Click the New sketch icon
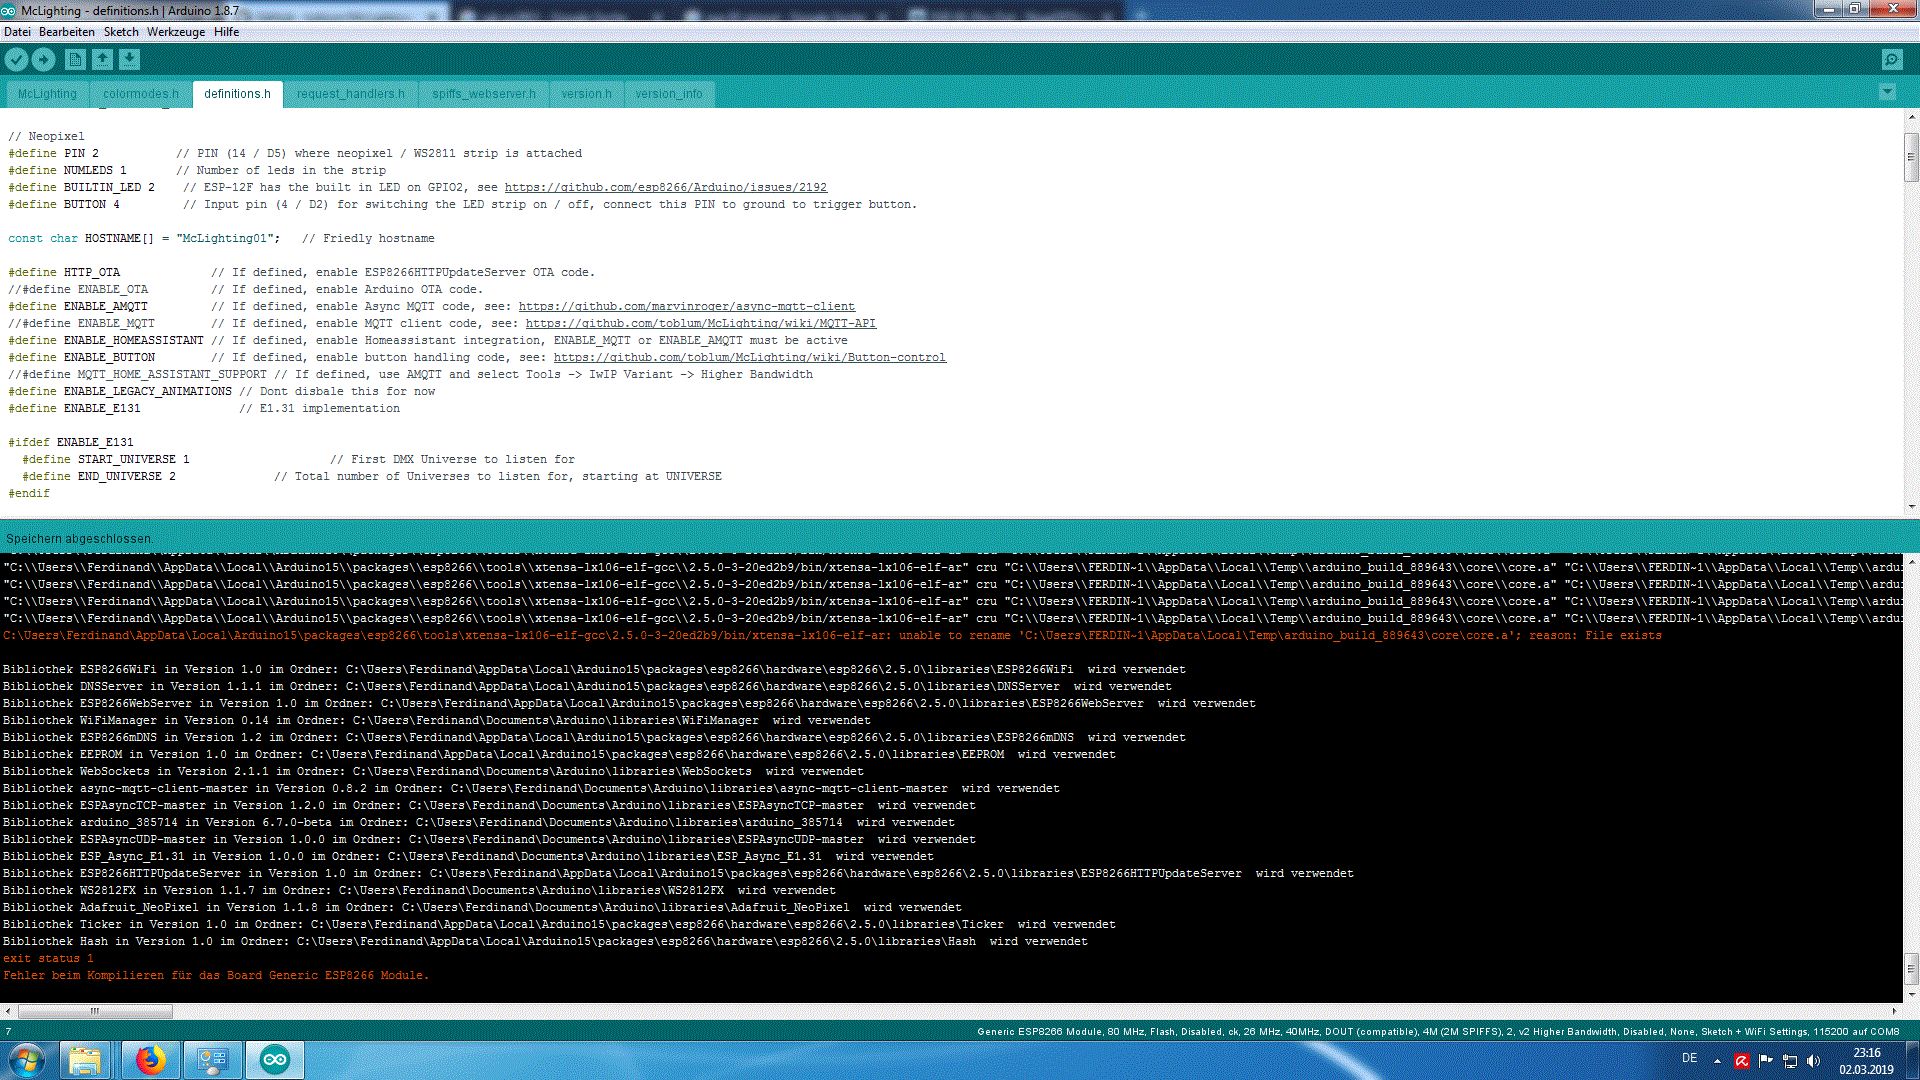The width and height of the screenshot is (1920, 1080). (75, 60)
